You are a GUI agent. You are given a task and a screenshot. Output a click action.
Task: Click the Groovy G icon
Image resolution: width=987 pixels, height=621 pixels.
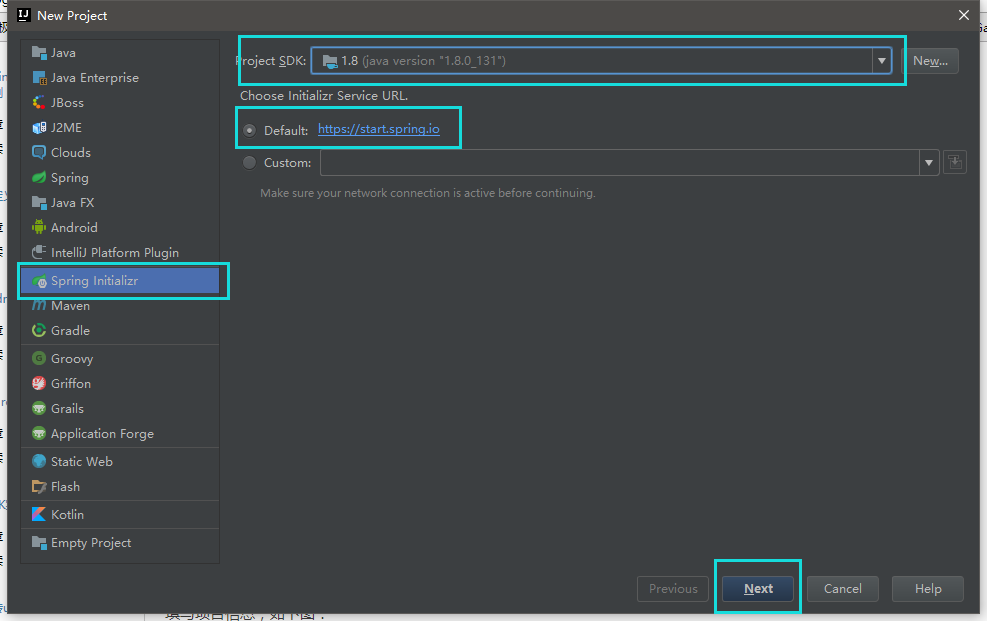[x=39, y=359]
